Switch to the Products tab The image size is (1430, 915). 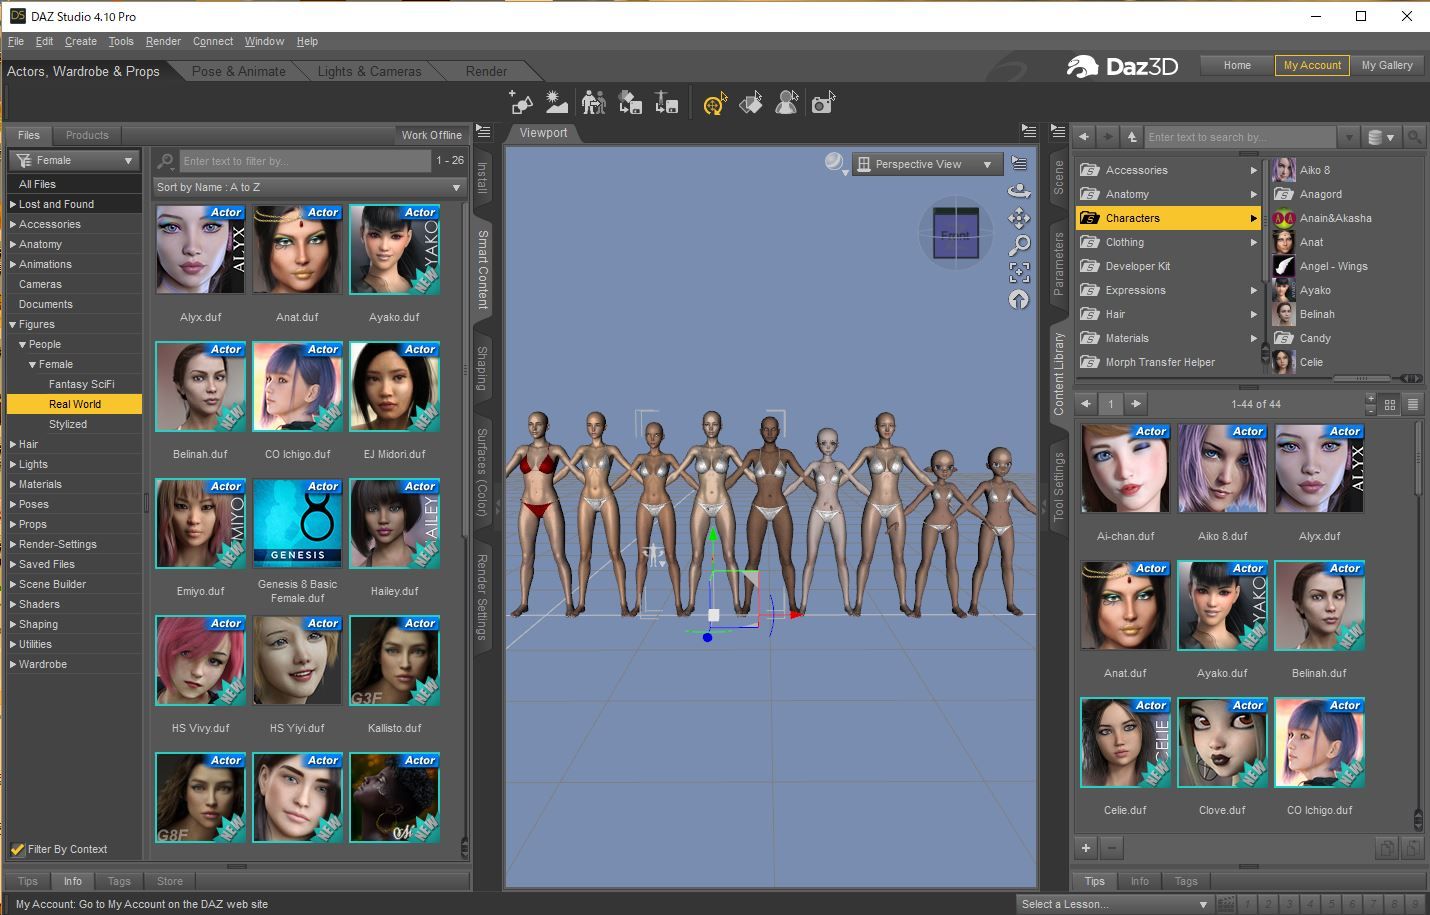coord(87,135)
